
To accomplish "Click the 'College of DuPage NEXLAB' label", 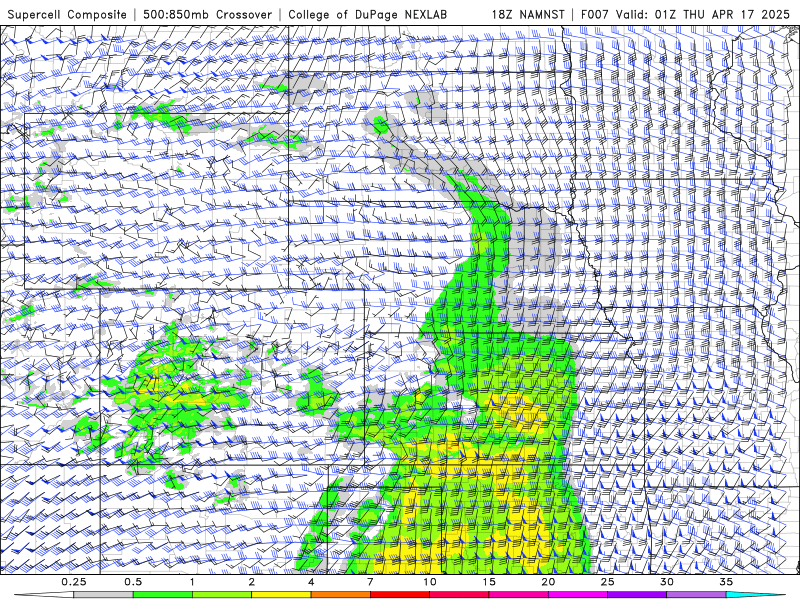I will (367, 15).
